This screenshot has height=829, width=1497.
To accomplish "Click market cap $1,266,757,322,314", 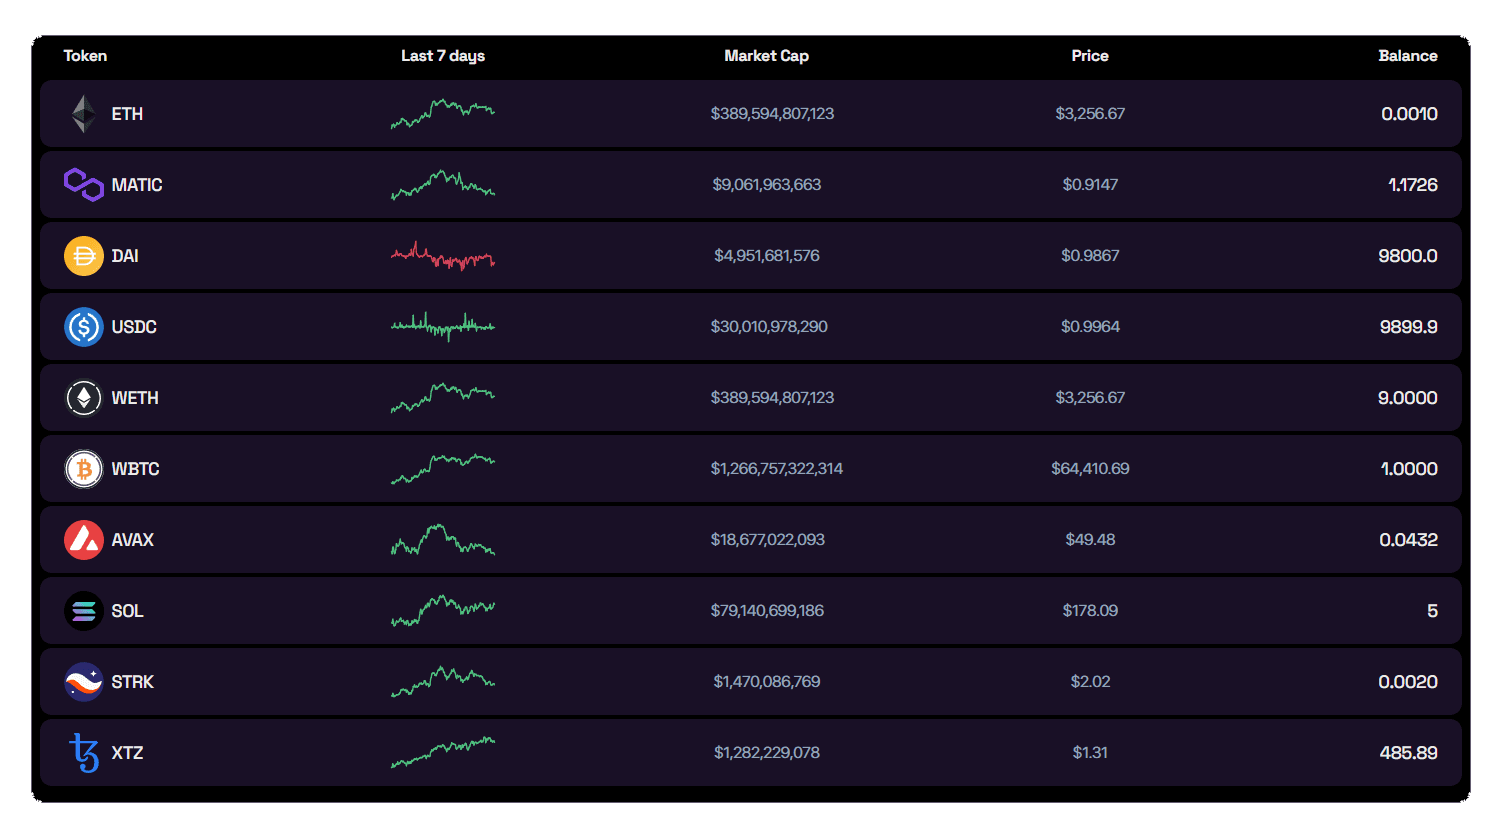I will point(777,469).
